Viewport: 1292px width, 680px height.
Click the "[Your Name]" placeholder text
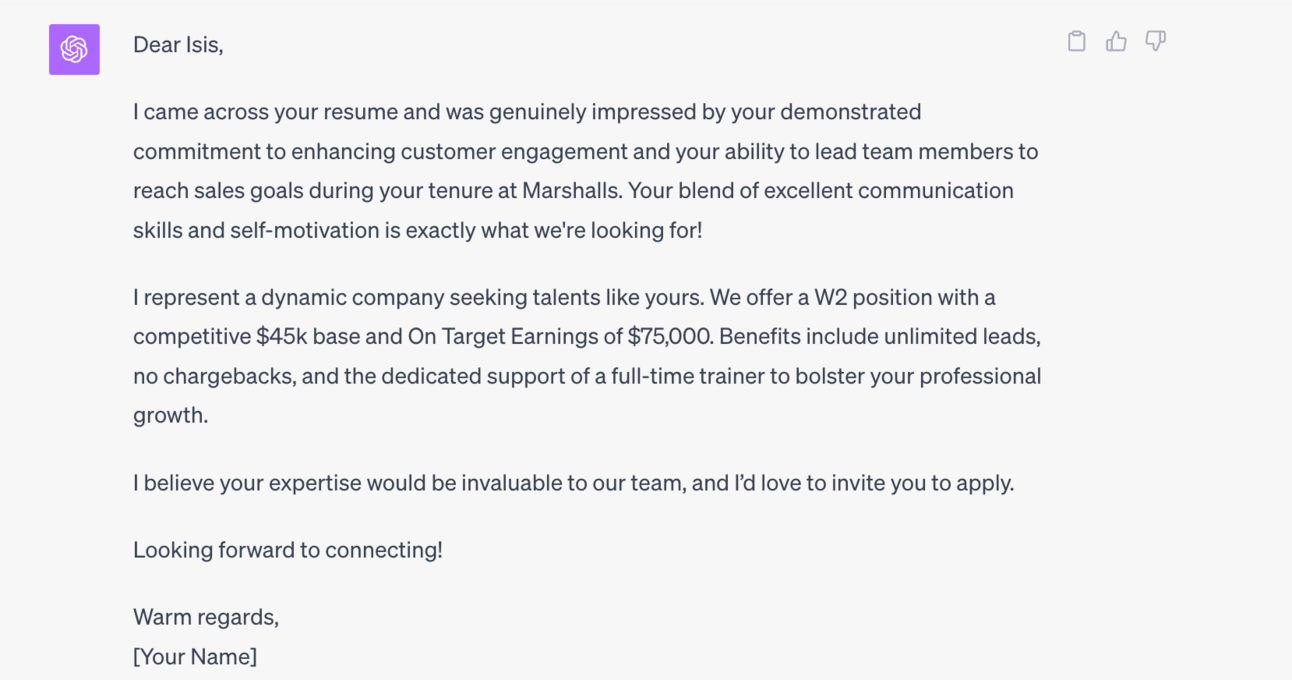point(195,657)
